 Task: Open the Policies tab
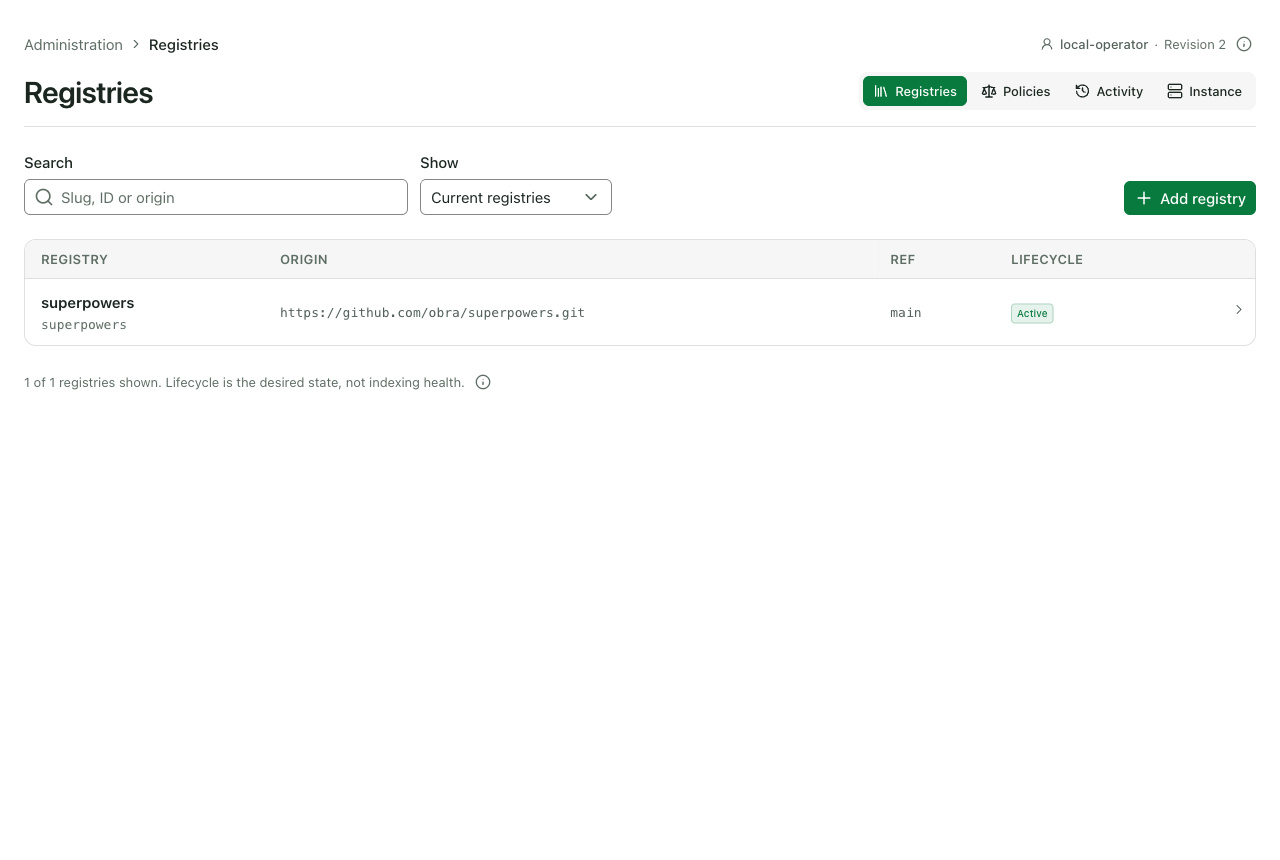pyautogui.click(x=1016, y=91)
